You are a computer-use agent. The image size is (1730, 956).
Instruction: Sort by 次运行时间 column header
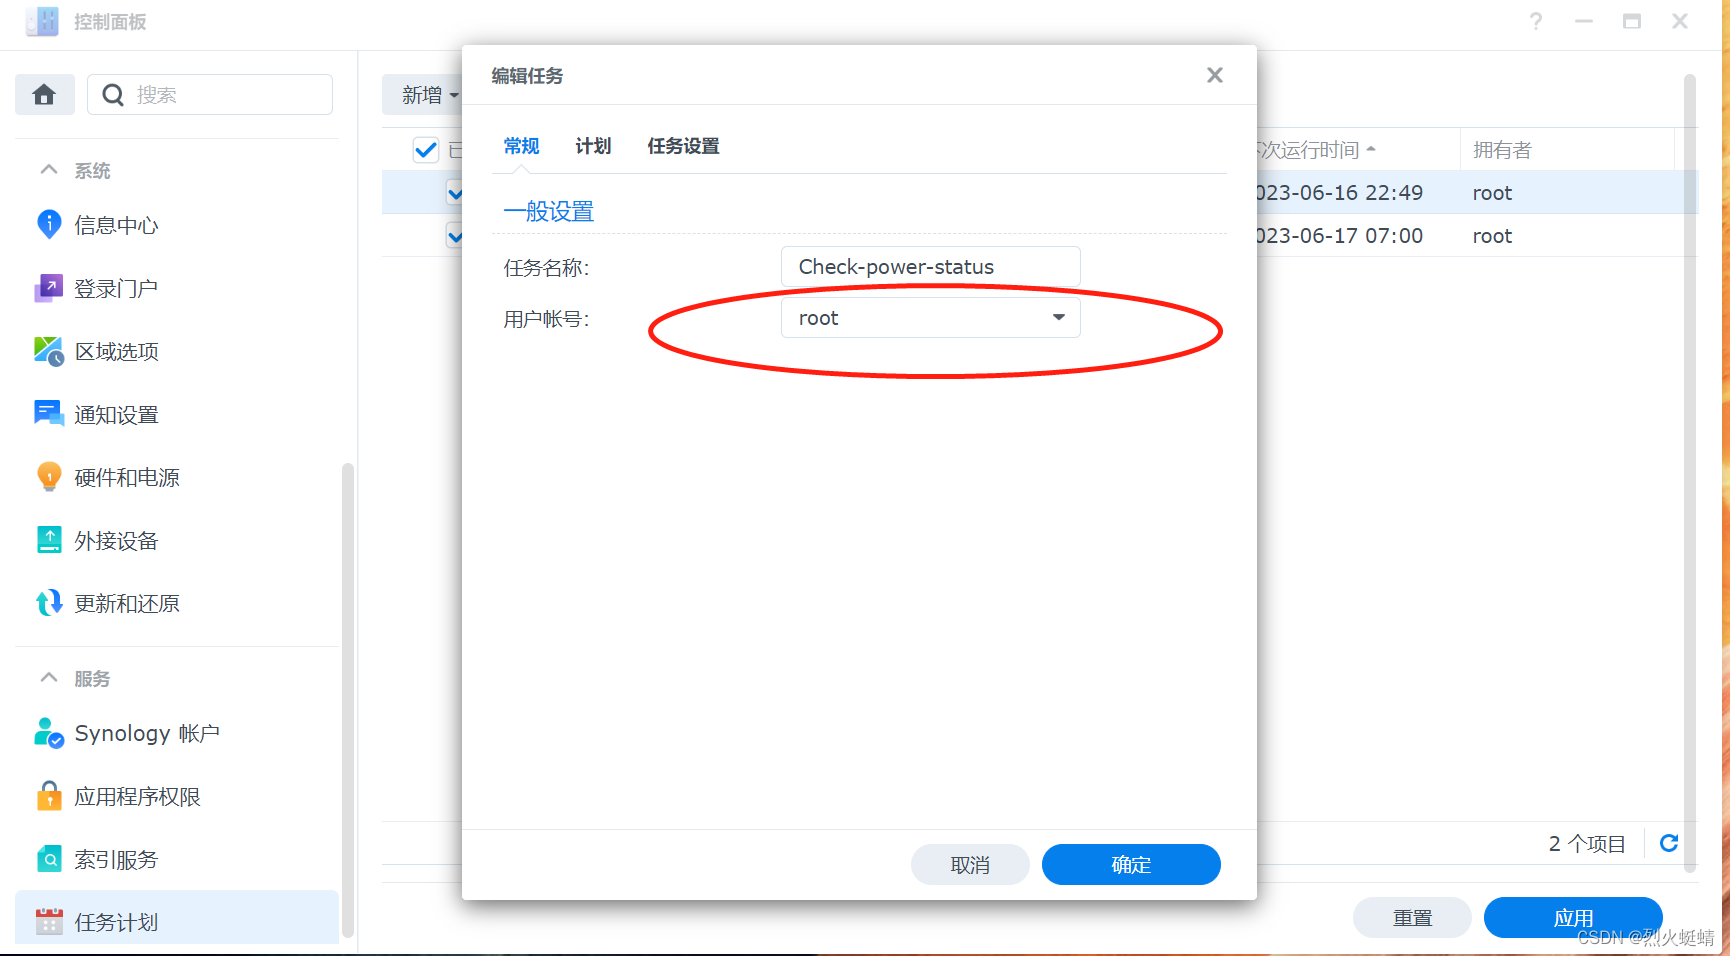pos(1316,150)
